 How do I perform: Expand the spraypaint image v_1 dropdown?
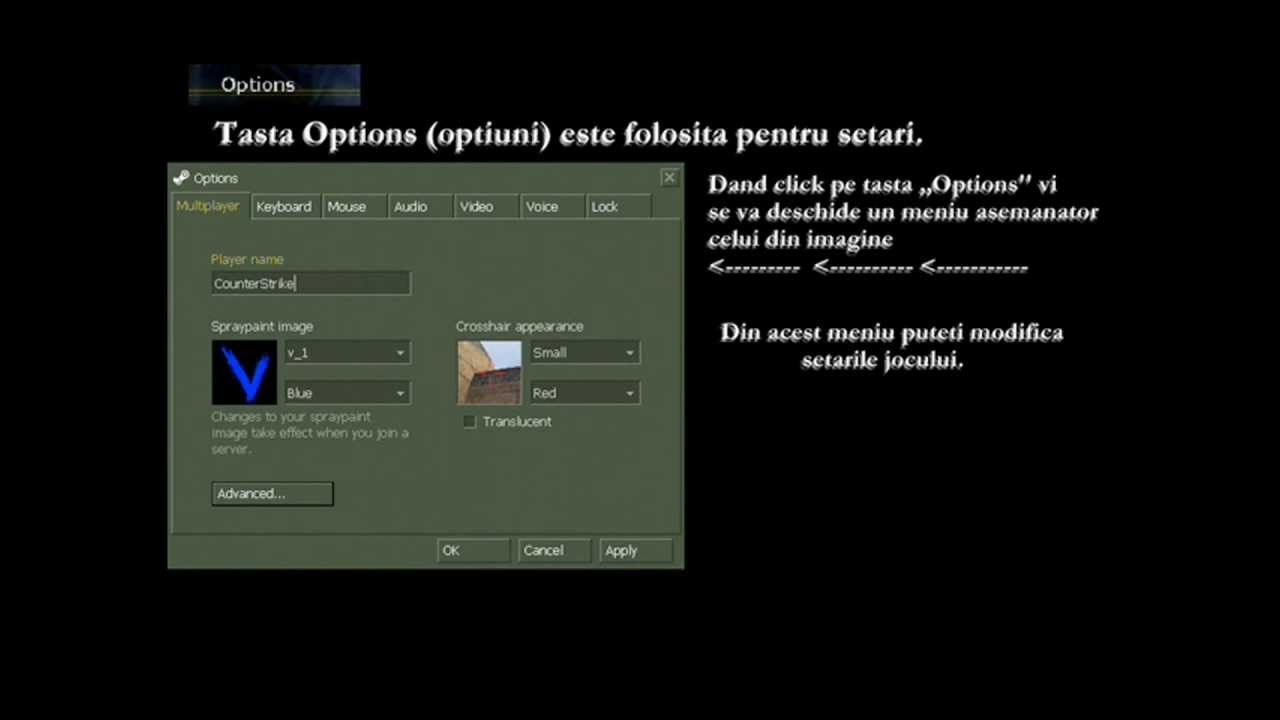347,352
